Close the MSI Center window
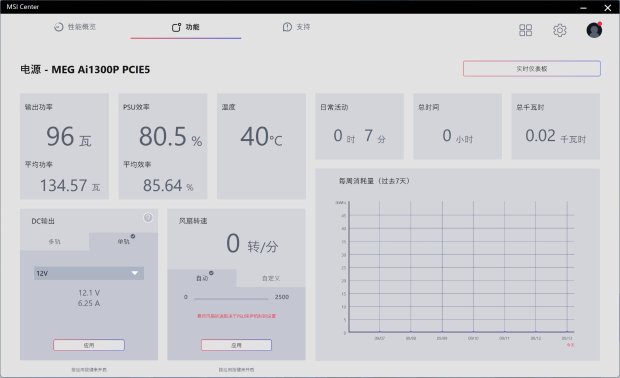 click(x=608, y=8)
